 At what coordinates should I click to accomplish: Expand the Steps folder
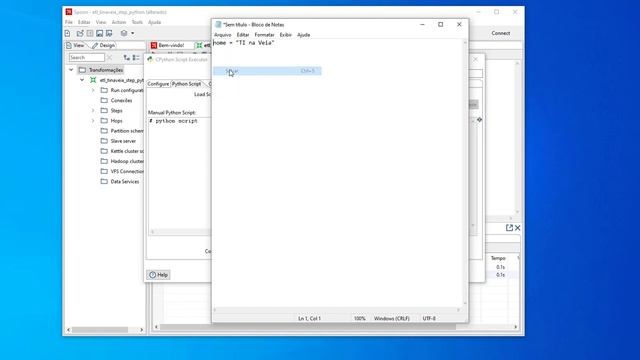coord(93,111)
